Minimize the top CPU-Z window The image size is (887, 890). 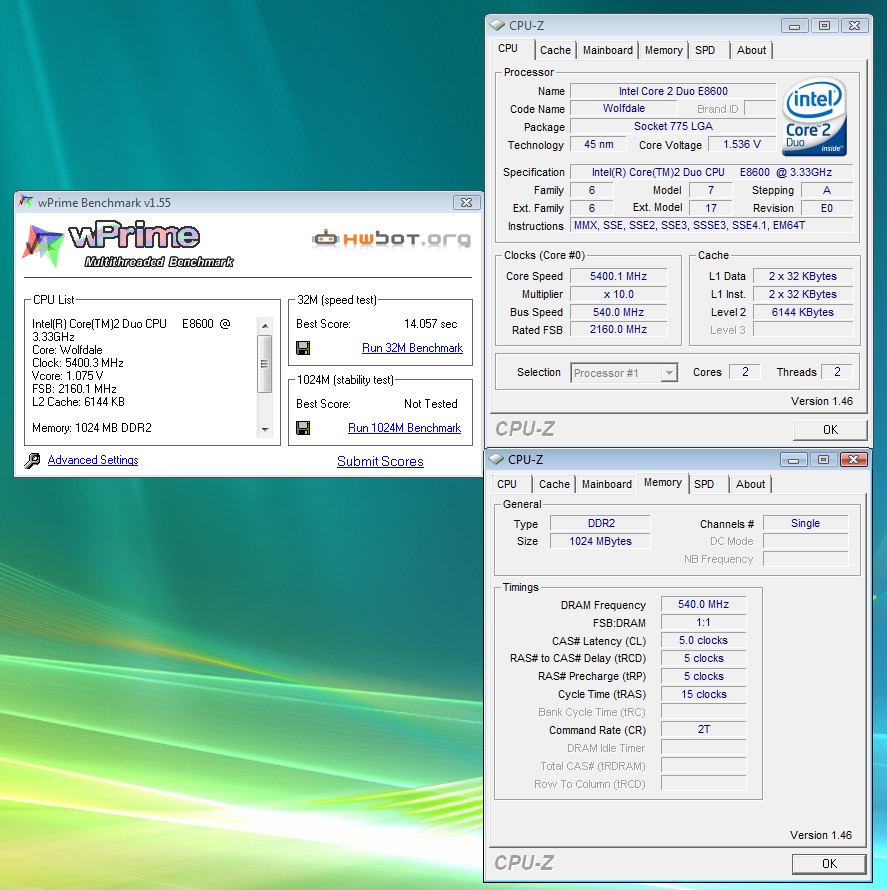[x=794, y=26]
